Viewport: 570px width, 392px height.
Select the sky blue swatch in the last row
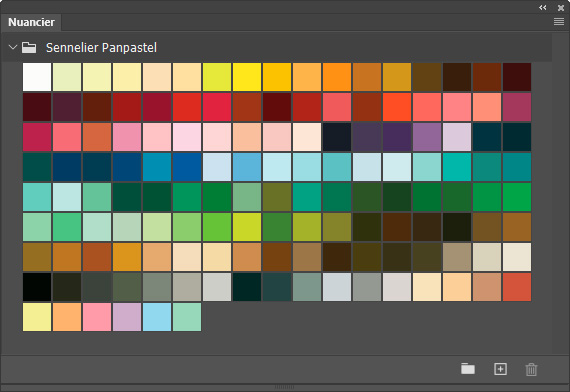pos(157,317)
